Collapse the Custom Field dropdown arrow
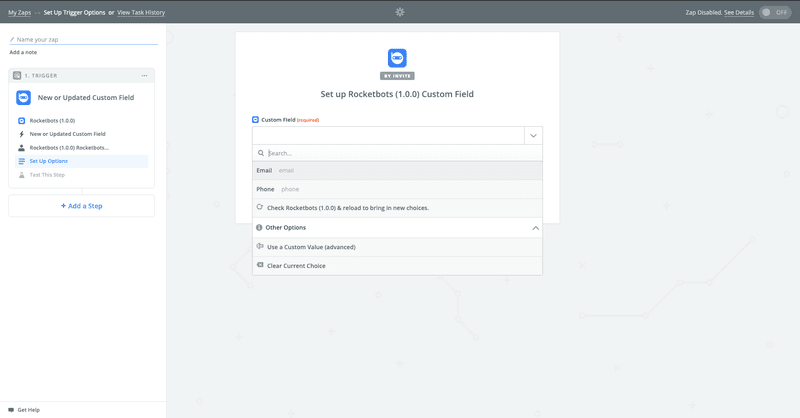This screenshot has width=800, height=418. pyautogui.click(x=533, y=136)
